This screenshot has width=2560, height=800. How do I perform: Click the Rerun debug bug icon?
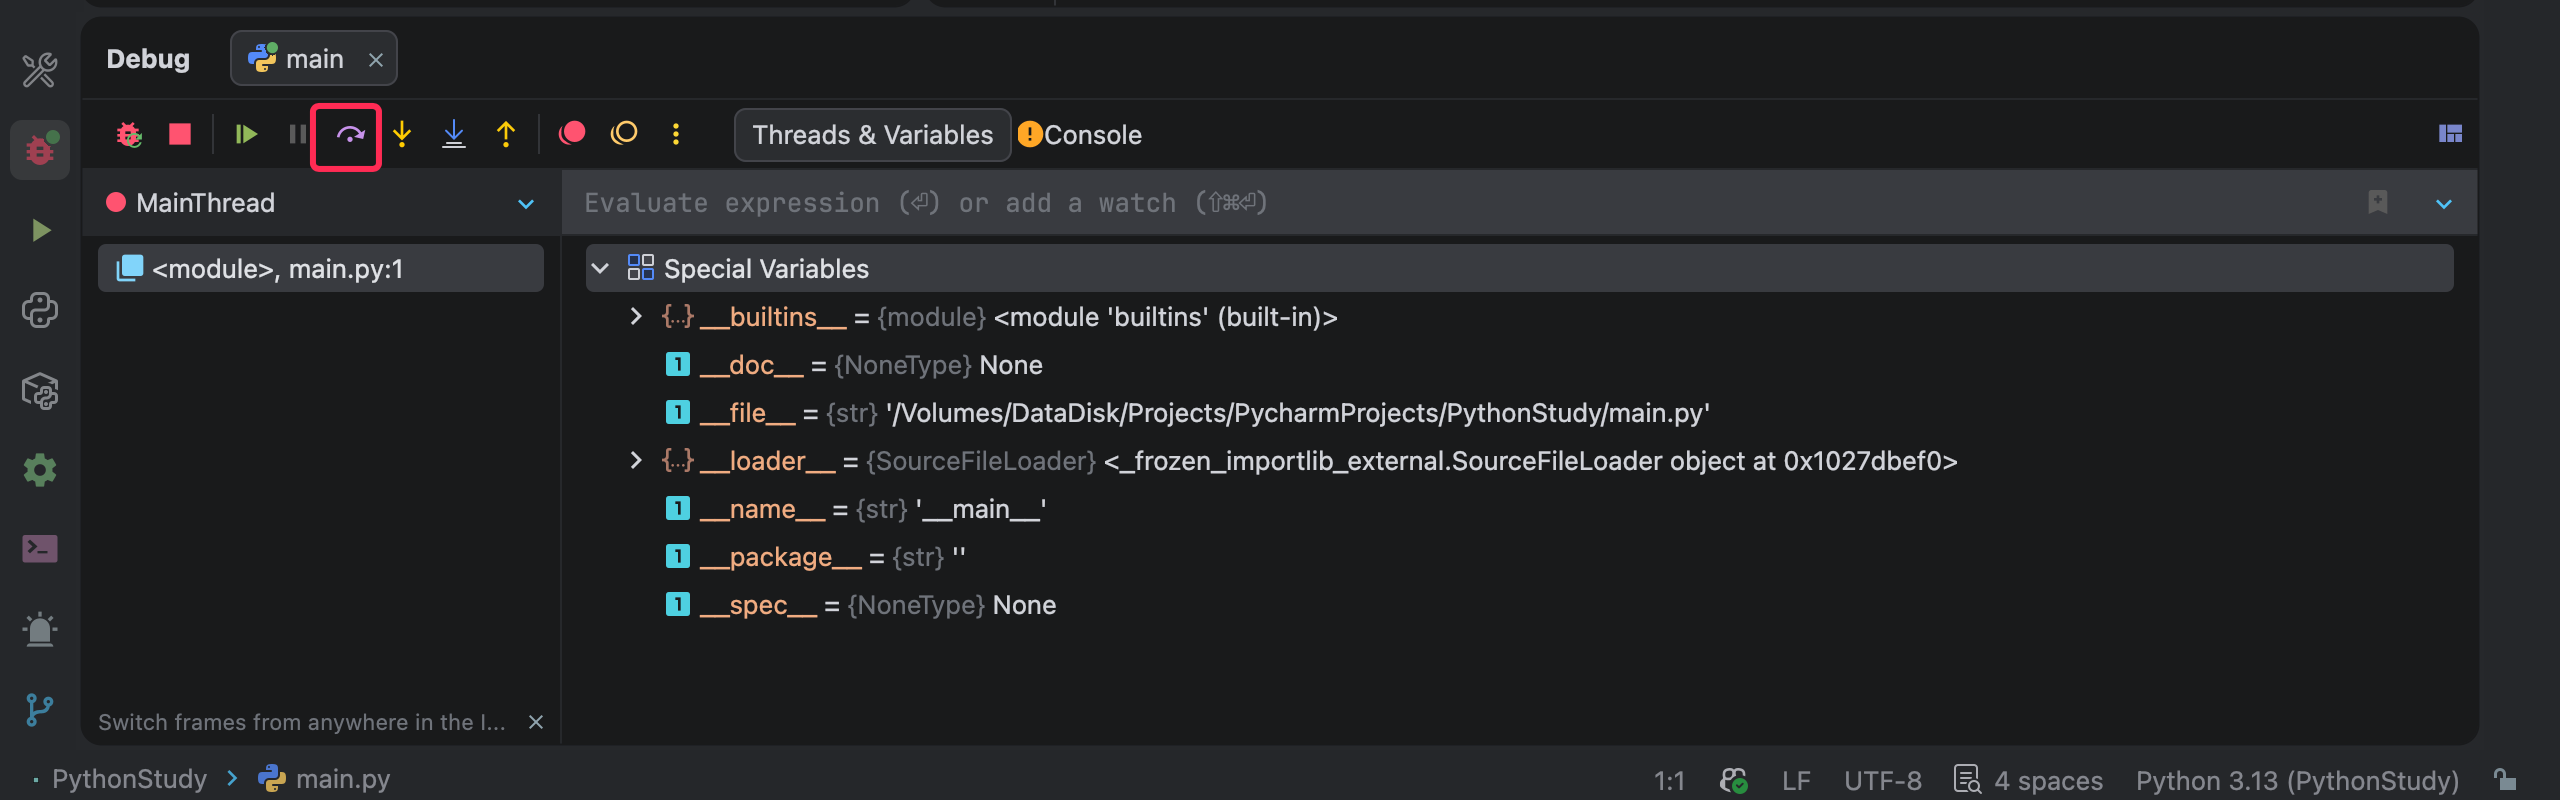129,134
